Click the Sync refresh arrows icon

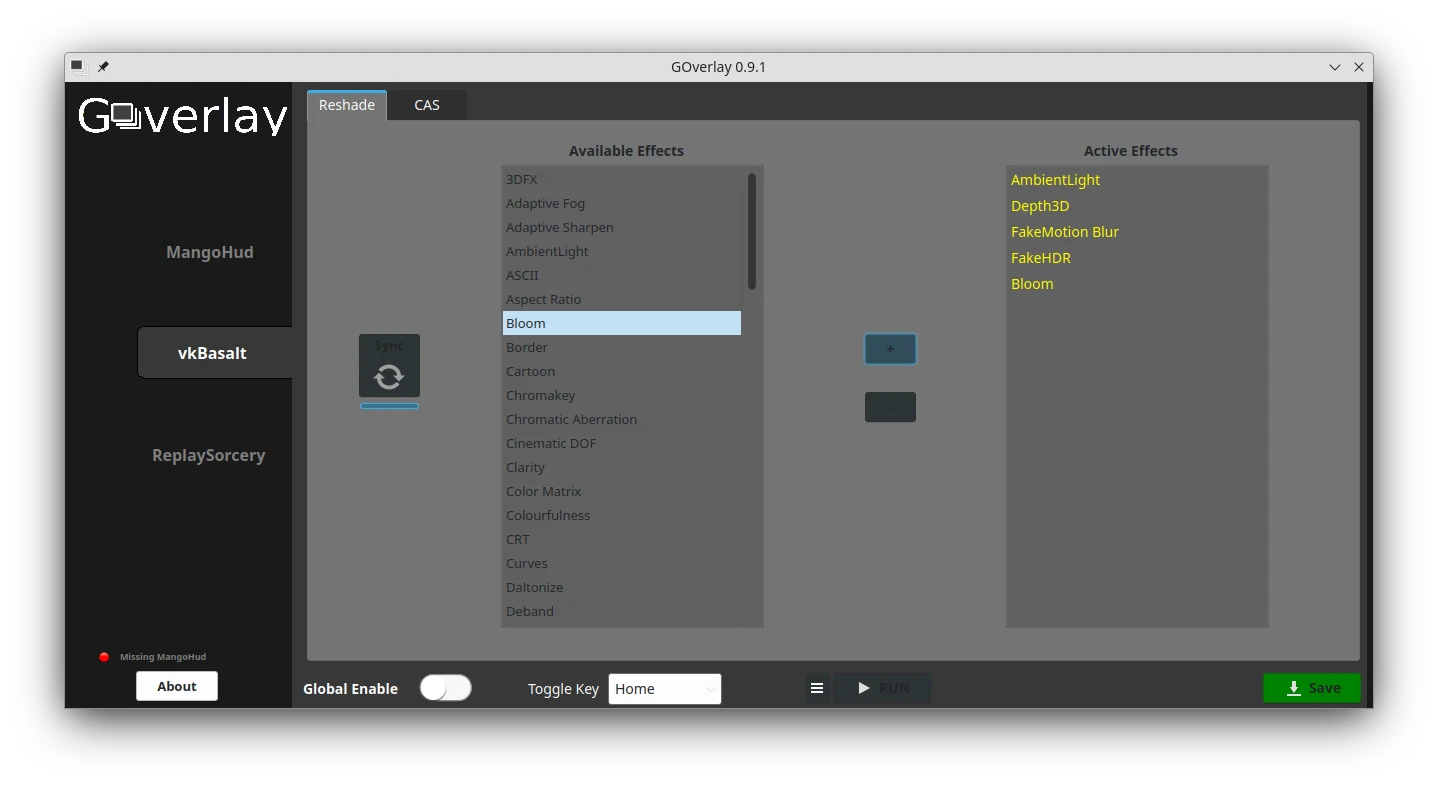(389, 376)
